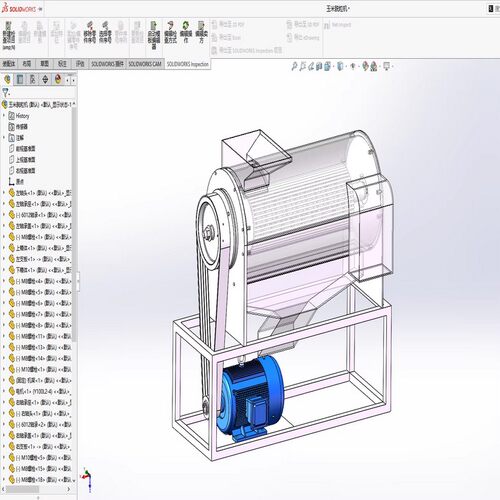This screenshot has height=500, width=500.
Task: Expand the 下箱体<1> component node
Action: [x=4, y=270]
